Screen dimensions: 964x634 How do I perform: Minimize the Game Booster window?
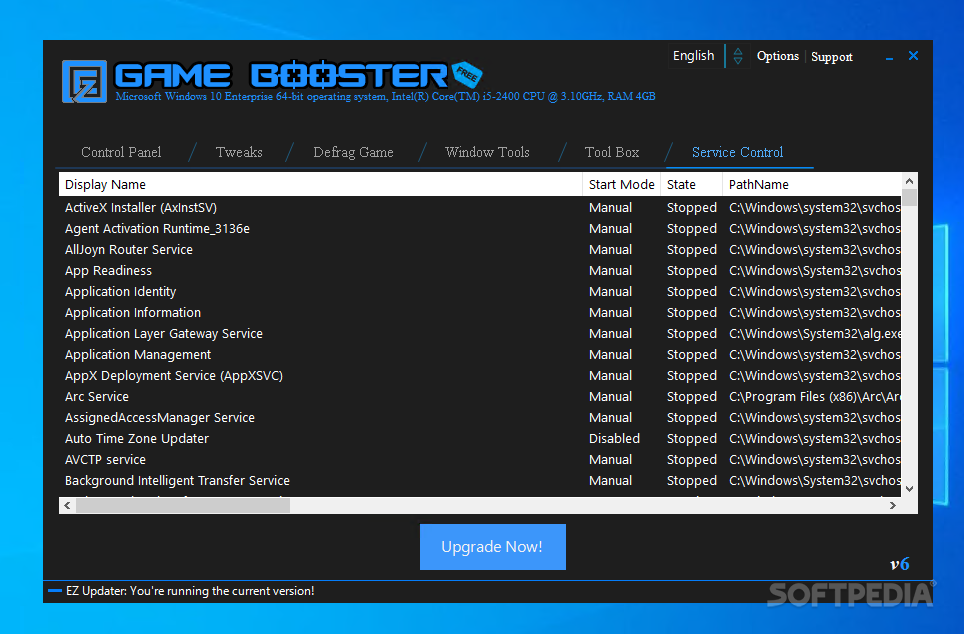pyautogui.click(x=889, y=58)
